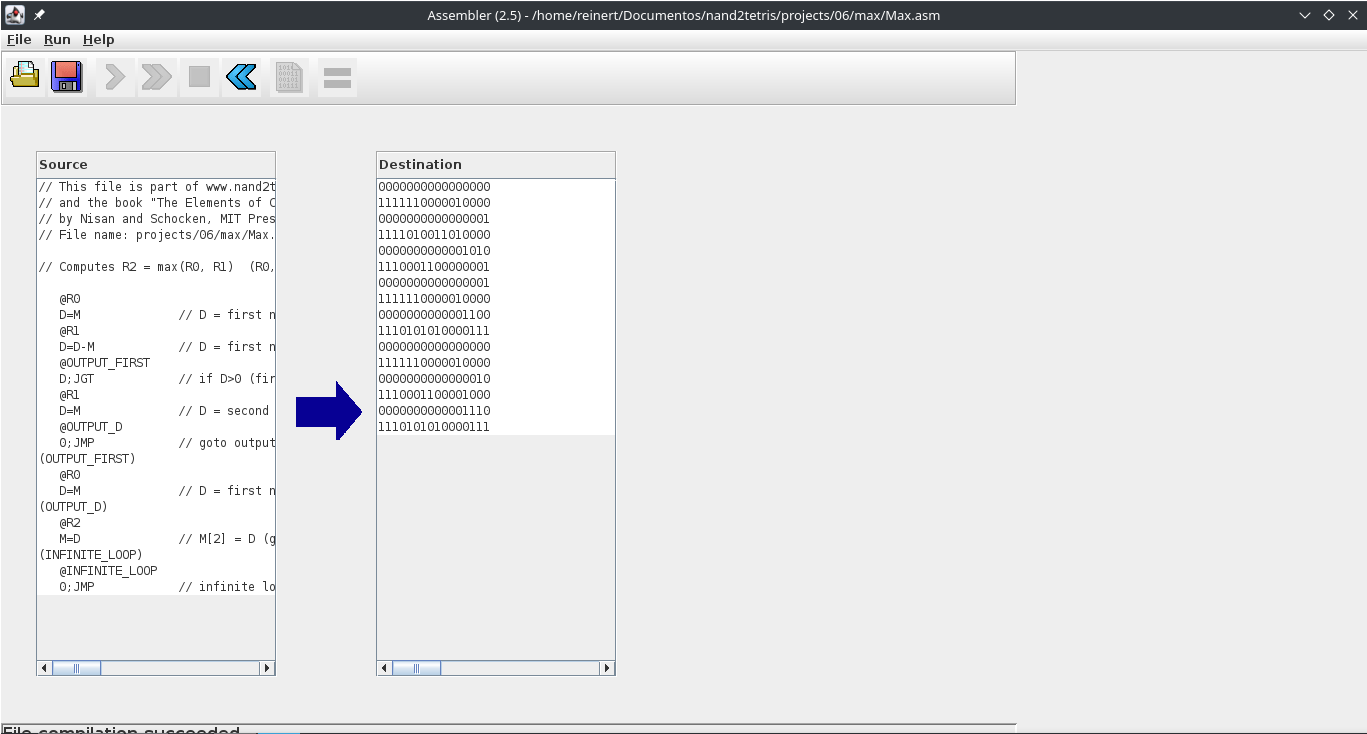Click the Destination panel horizontal scrollbar thumb
The width and height of the screenshot is (1367, 734).
(416, 668)
